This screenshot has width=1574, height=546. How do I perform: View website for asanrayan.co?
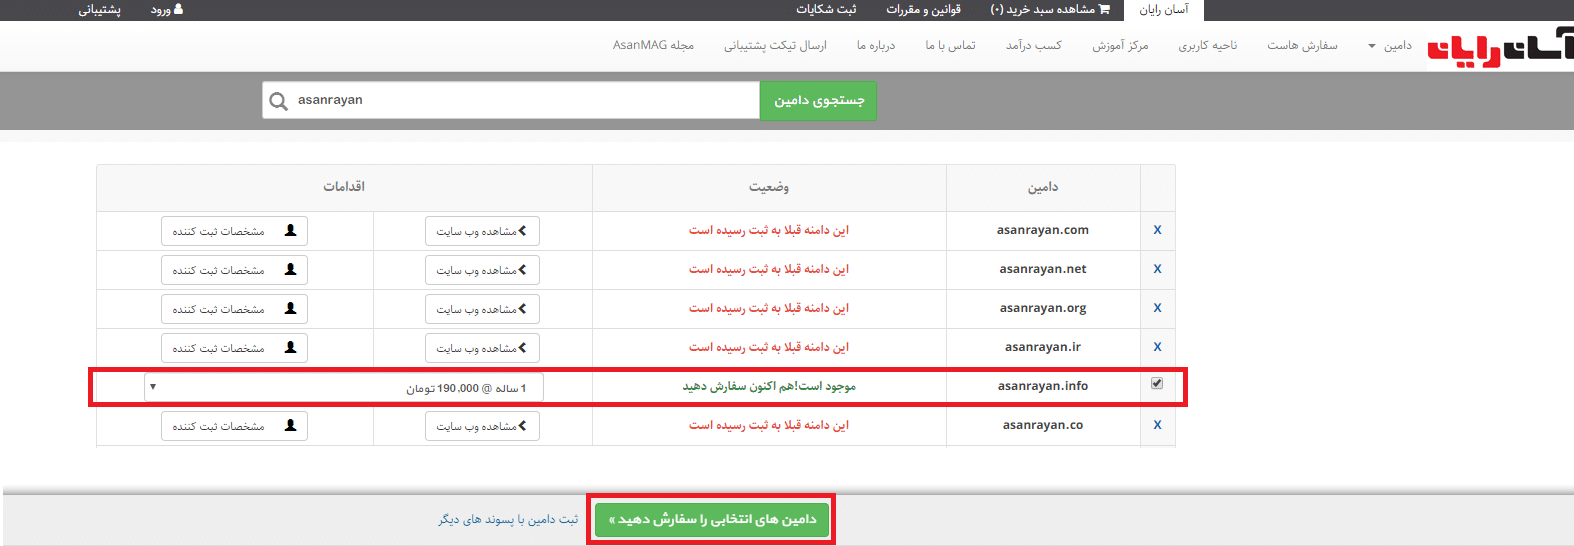coord(482,426)
